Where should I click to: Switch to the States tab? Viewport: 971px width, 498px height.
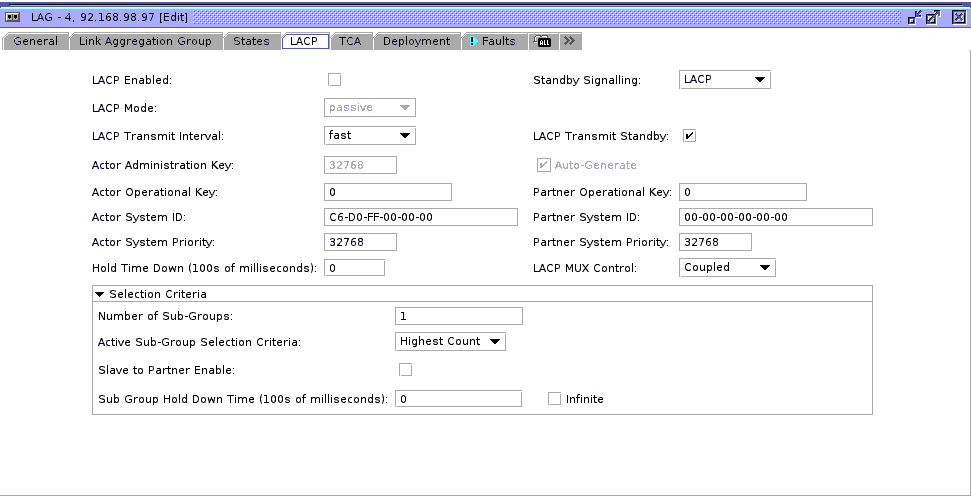tap(251, 41)
